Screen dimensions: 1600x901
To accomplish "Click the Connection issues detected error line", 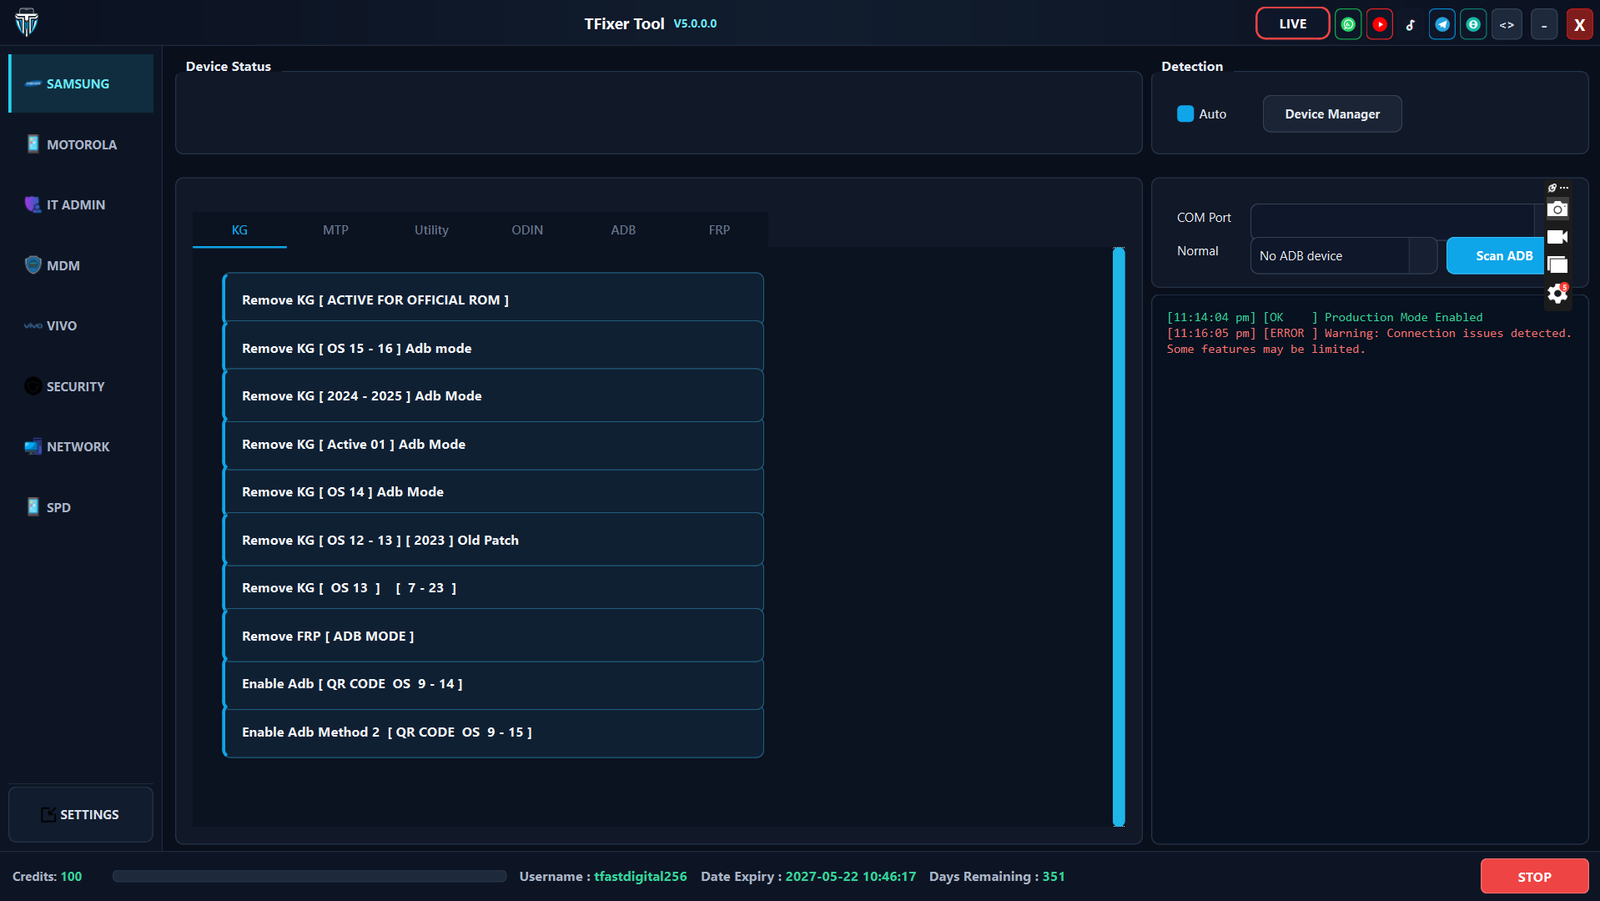I will pyautogui.click(x=1369, y=341).
